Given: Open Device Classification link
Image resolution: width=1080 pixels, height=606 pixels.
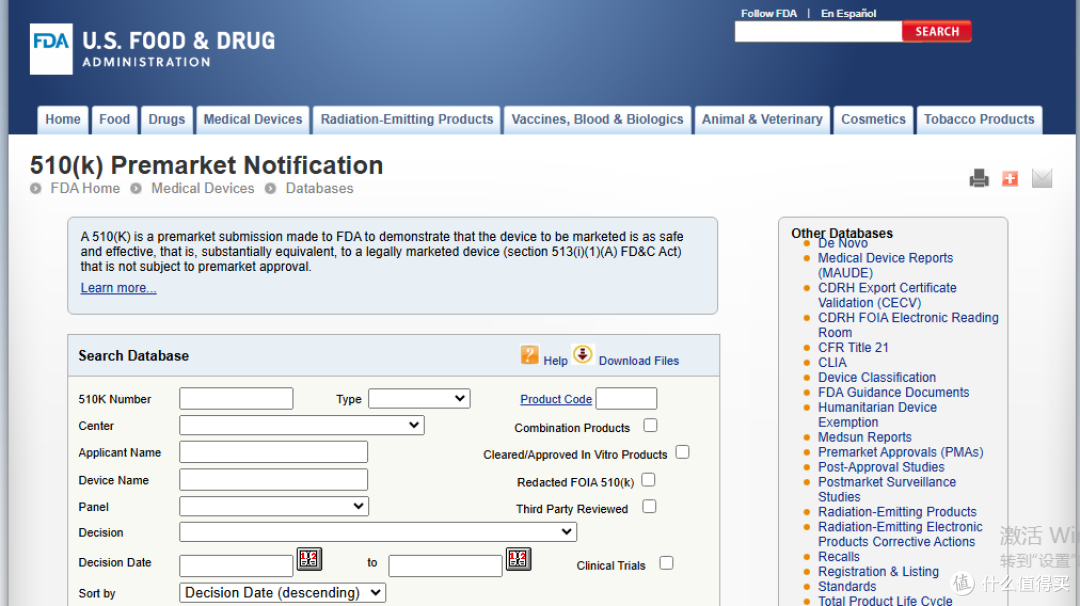Looking at the screenshot, I should pyautogui.click(x=877, y=377).
